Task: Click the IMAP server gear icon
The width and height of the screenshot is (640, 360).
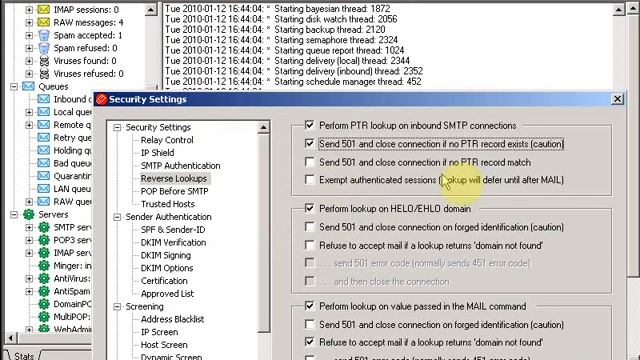Action: (44, 253)
